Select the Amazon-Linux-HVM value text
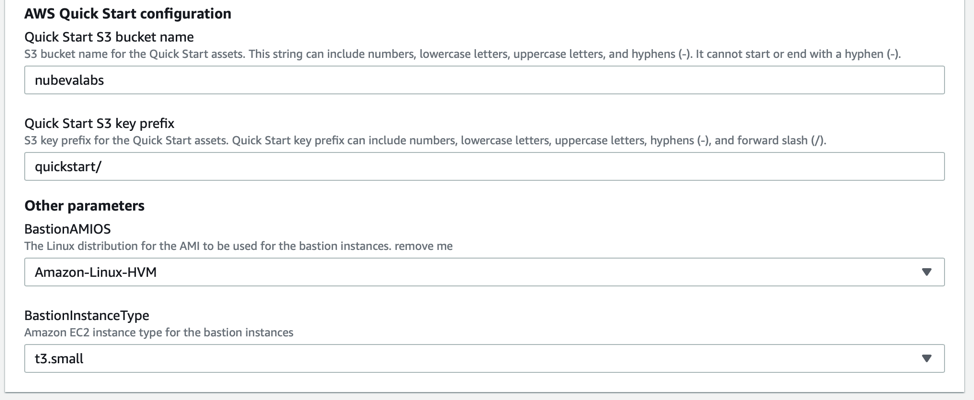 tap(96, 272)
